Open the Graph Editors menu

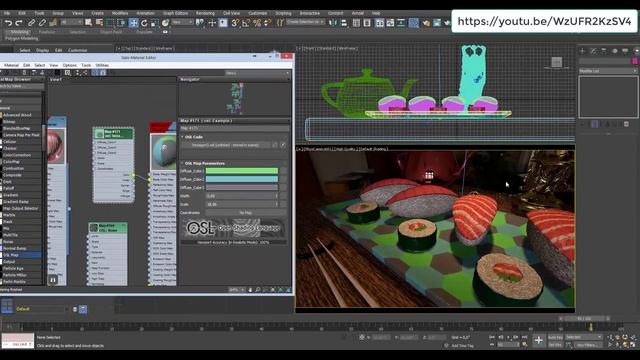pyautogui.click(x=176, y=13)
